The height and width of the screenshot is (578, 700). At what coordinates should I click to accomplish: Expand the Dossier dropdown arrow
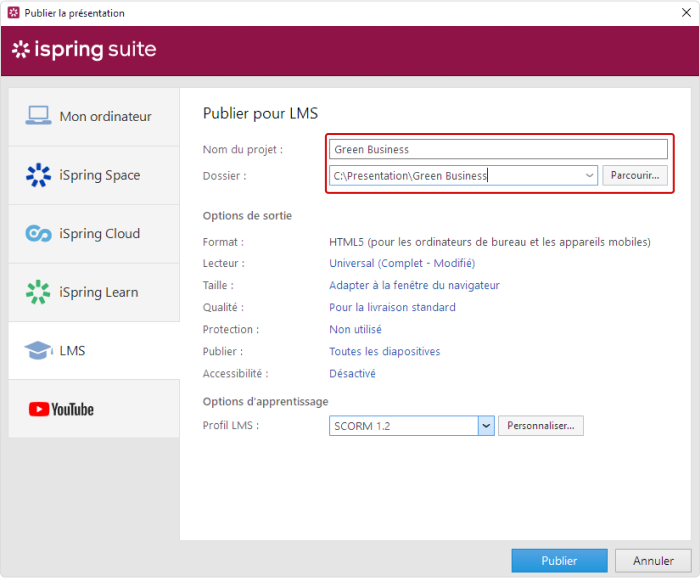[x=590, y=175]
